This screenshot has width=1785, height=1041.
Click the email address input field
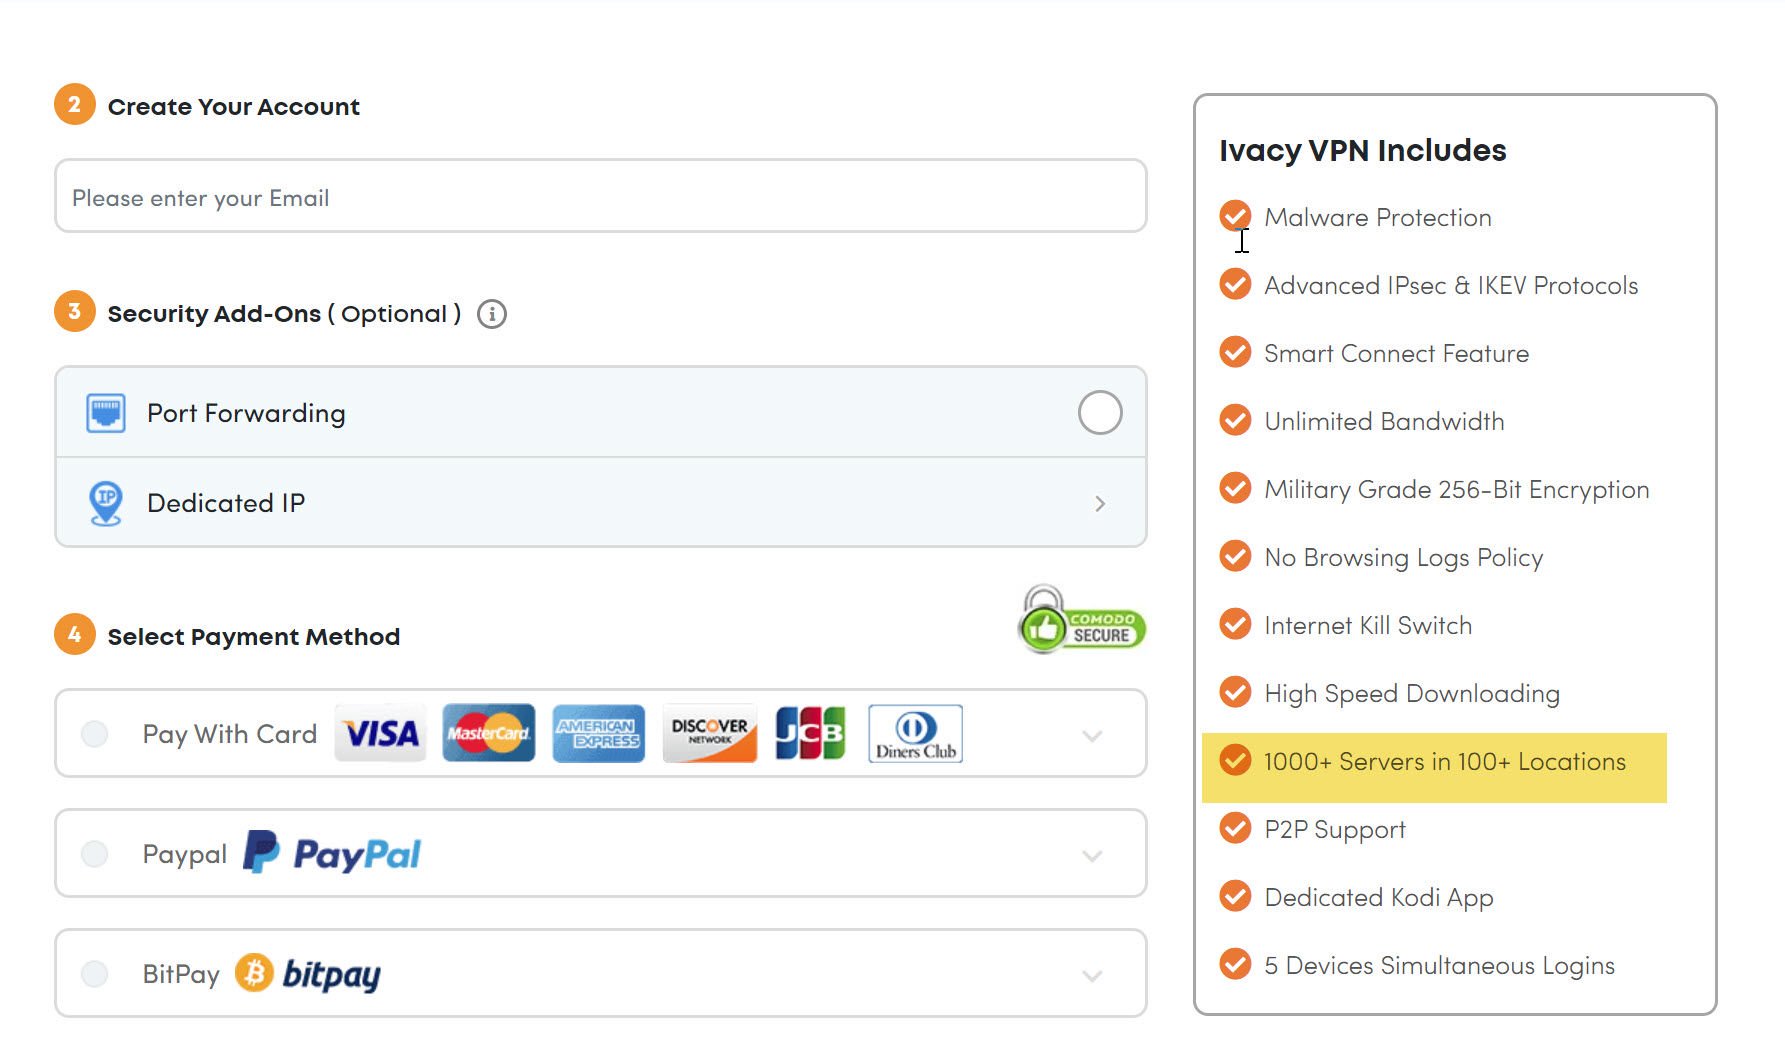[600, 197]
